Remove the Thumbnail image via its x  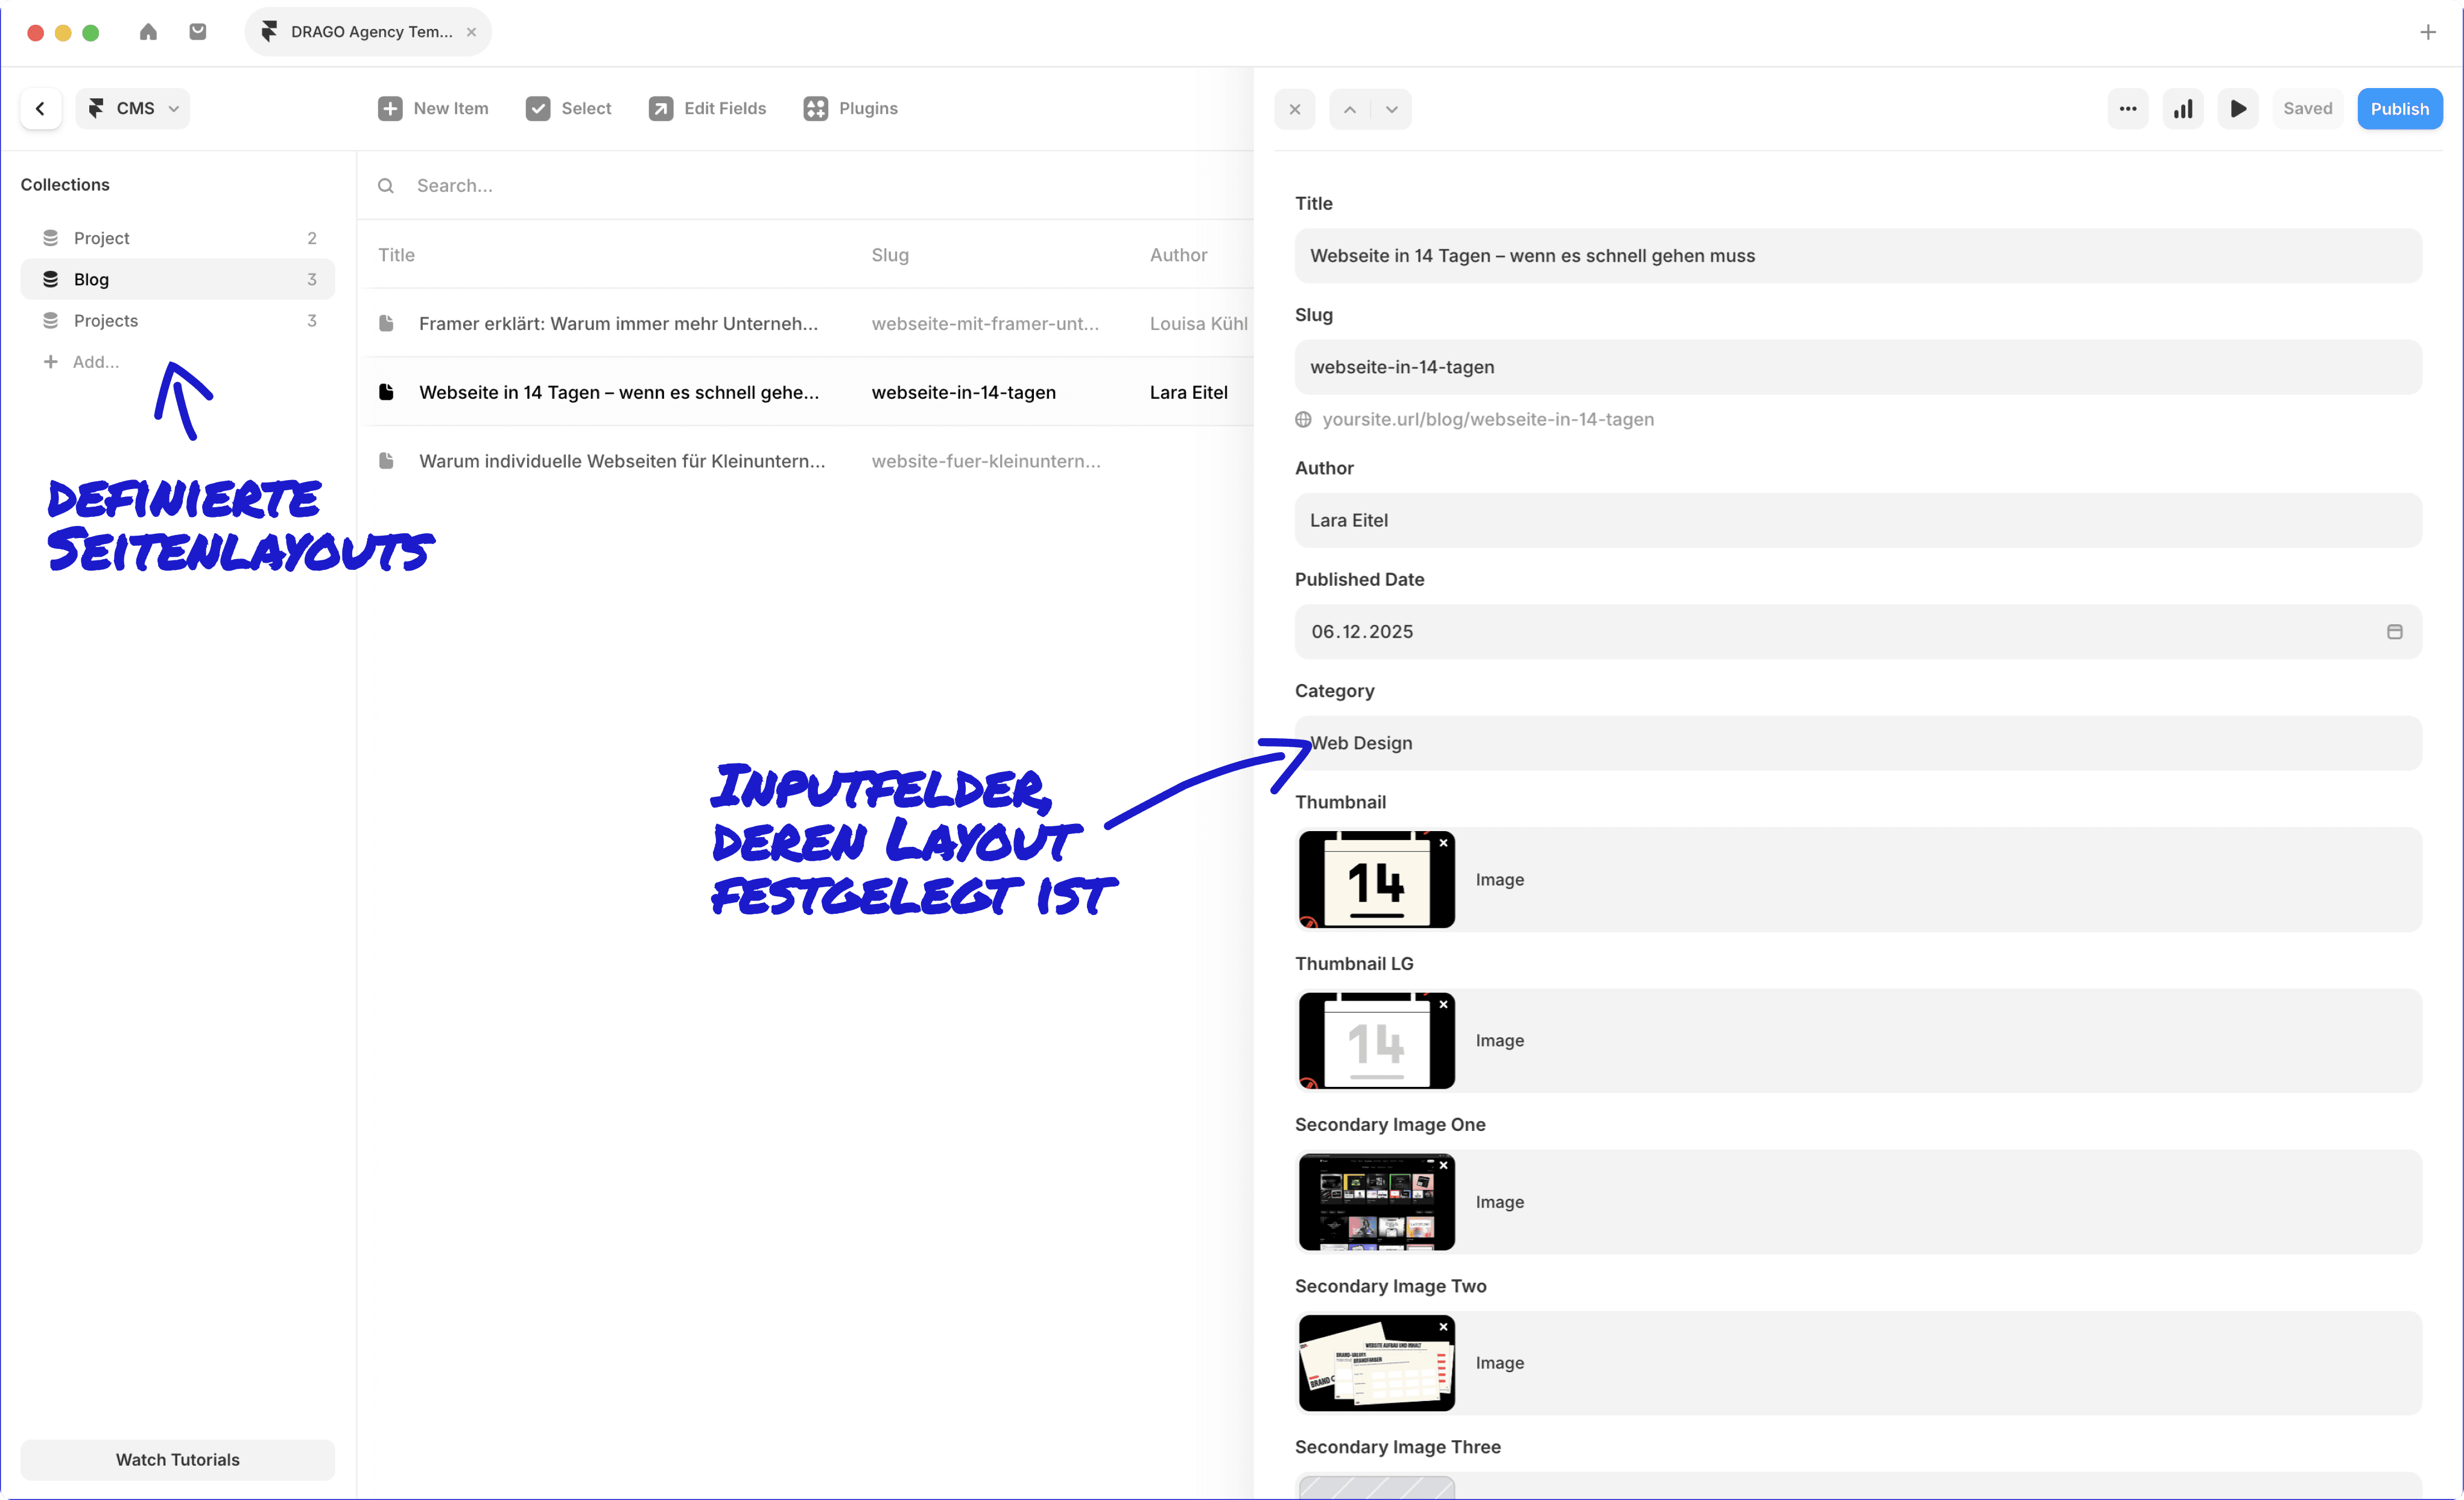1443,843
